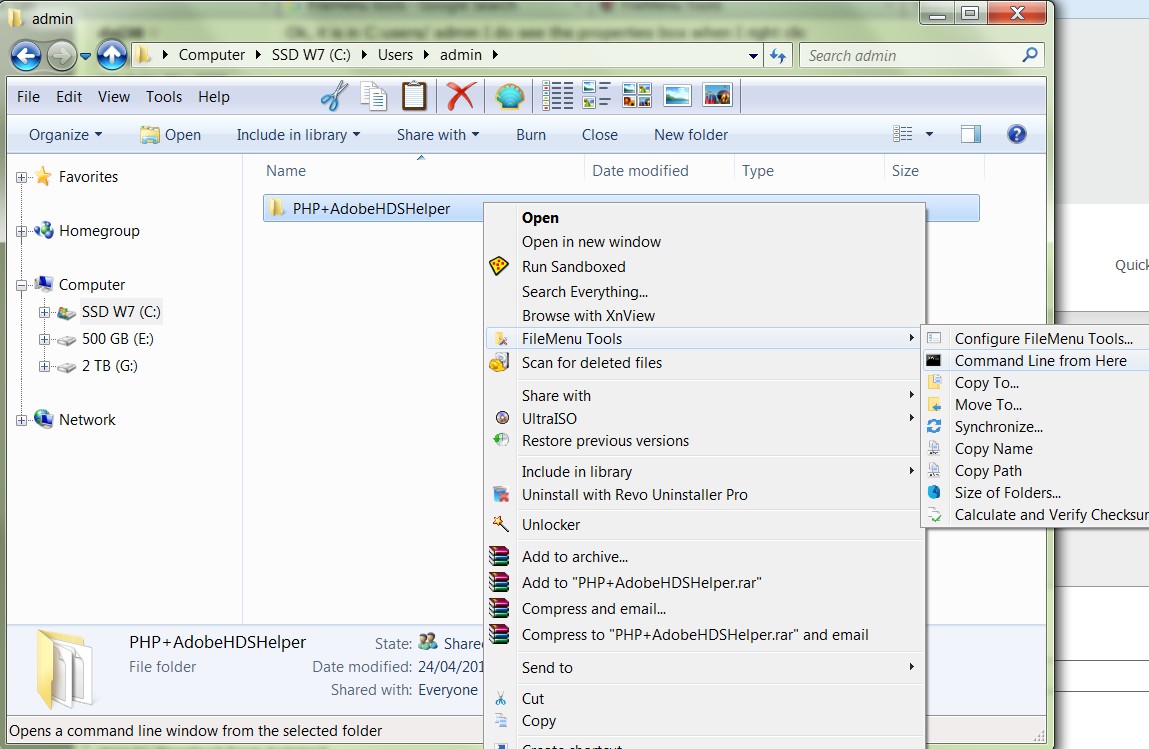The height and width of the screenshot is (749, 1149).
Task: Click the blue Help question mark icon
Action: tap(1016, 134)
